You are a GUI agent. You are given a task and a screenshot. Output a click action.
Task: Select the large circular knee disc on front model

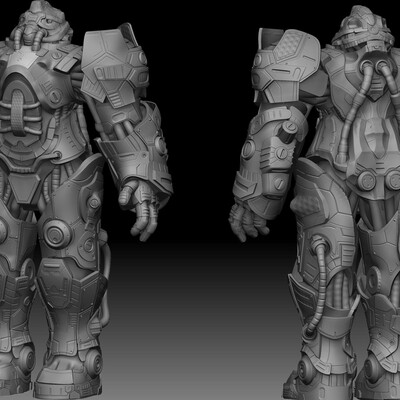coord(56,232)
